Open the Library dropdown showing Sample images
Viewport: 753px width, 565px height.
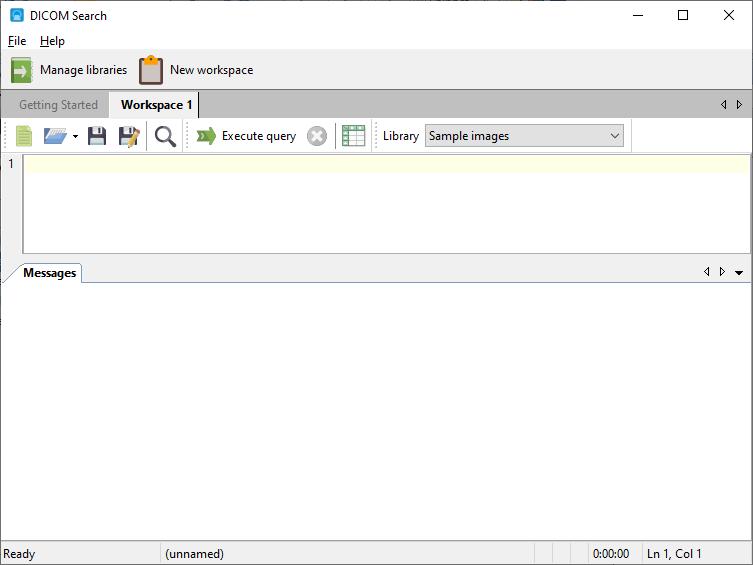coord(524,136)
